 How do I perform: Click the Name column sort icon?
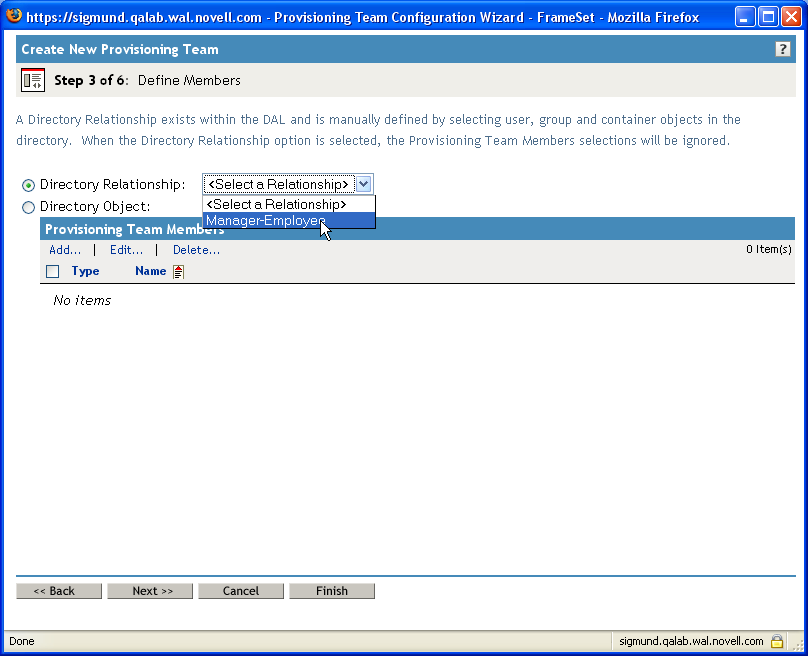178,272
